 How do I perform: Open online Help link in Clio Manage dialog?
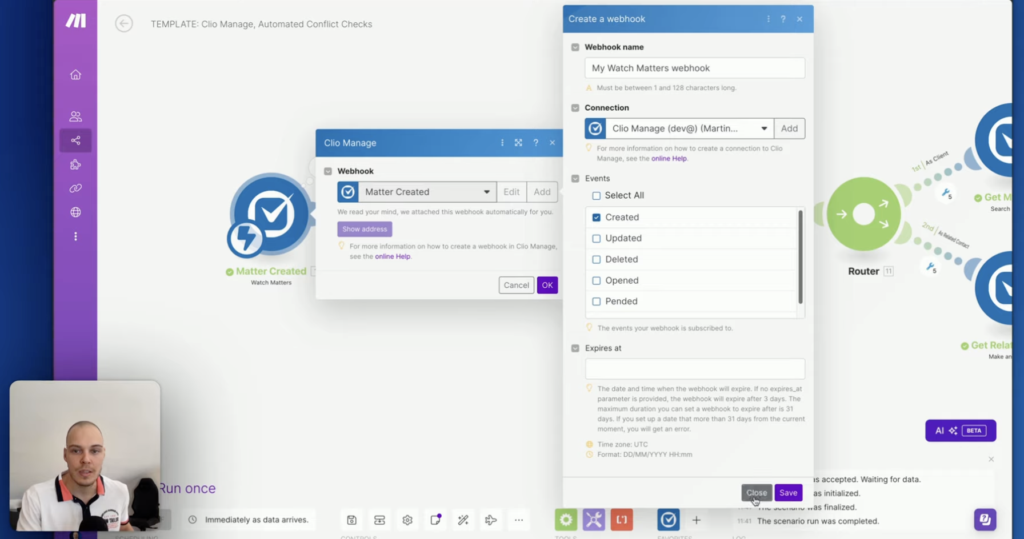pos(392,256)
